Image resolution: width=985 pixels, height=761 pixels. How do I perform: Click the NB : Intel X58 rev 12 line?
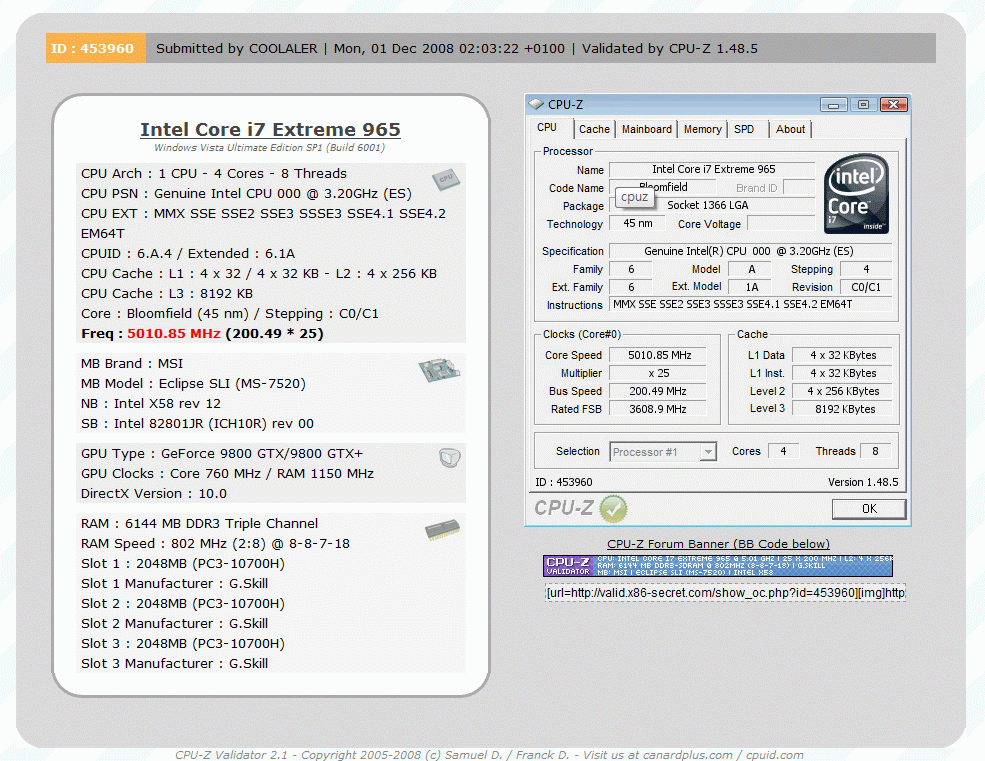151,403
